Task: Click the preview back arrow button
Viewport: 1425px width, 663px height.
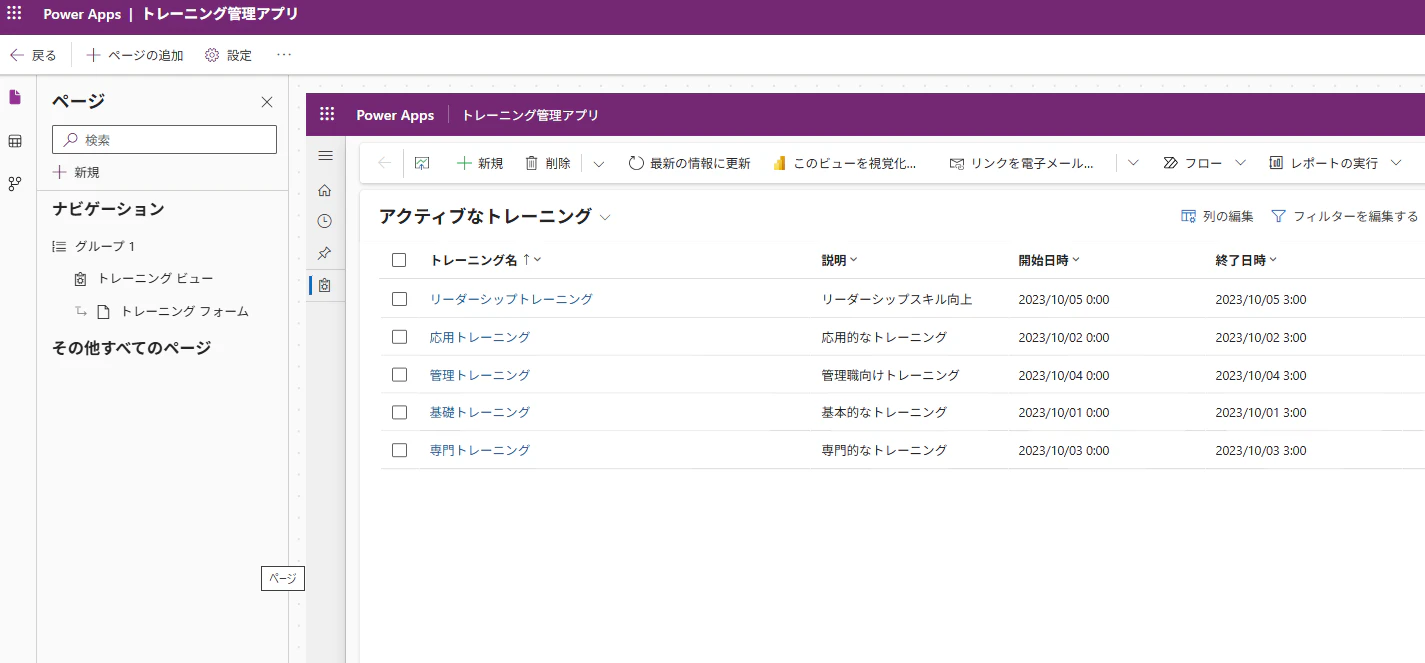Action: (x=385, y=163)
